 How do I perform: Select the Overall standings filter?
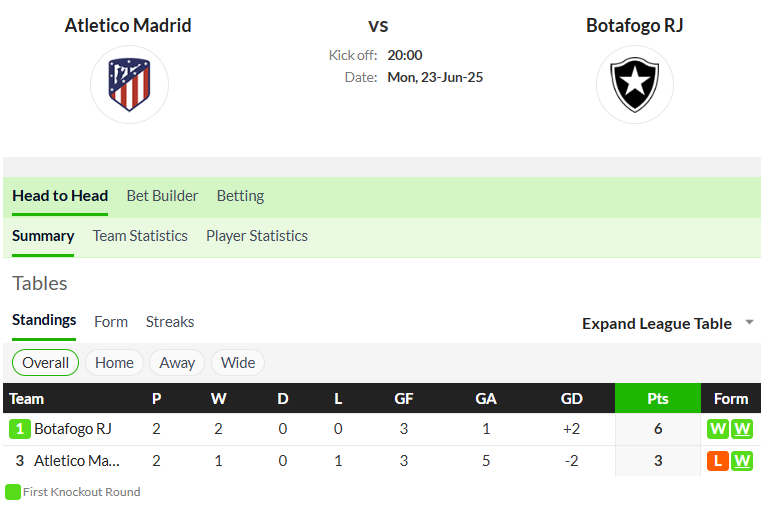click(45, 362)
